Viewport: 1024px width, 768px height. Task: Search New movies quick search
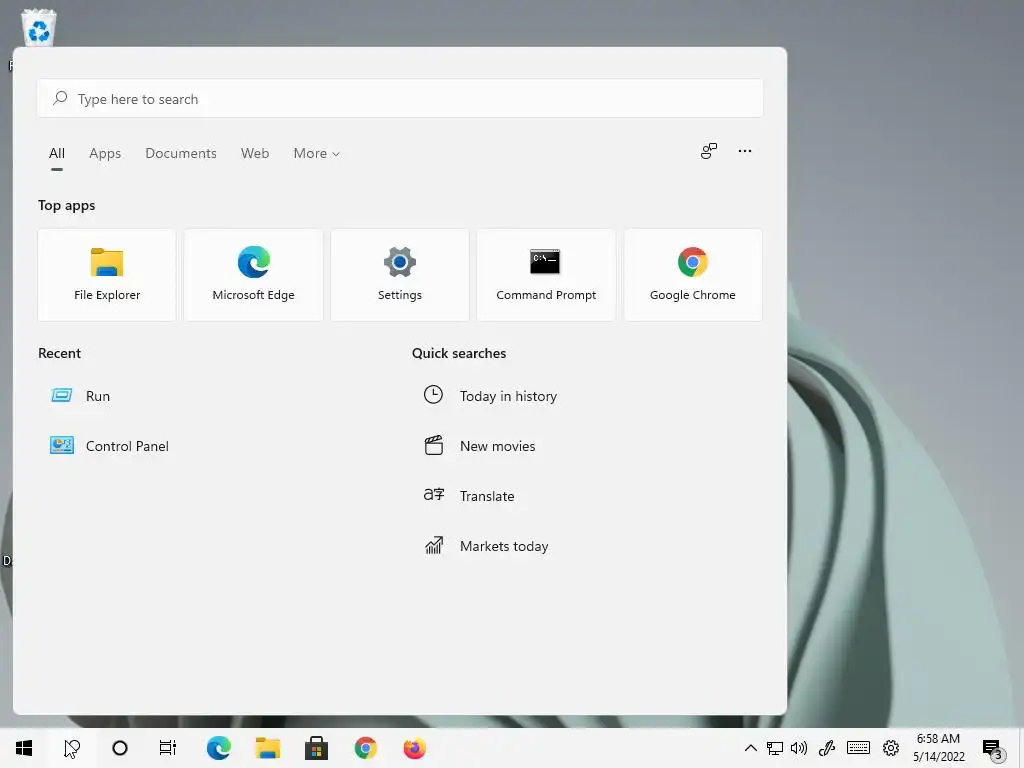(480, 446)
